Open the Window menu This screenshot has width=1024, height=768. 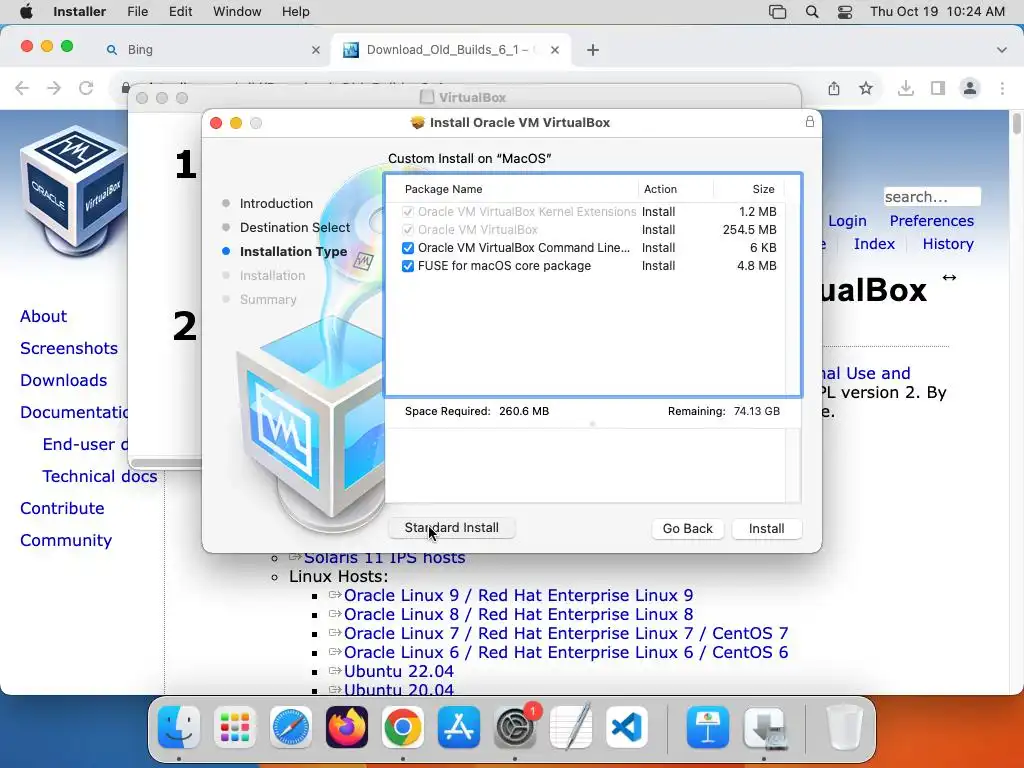(x=237, y=12)
